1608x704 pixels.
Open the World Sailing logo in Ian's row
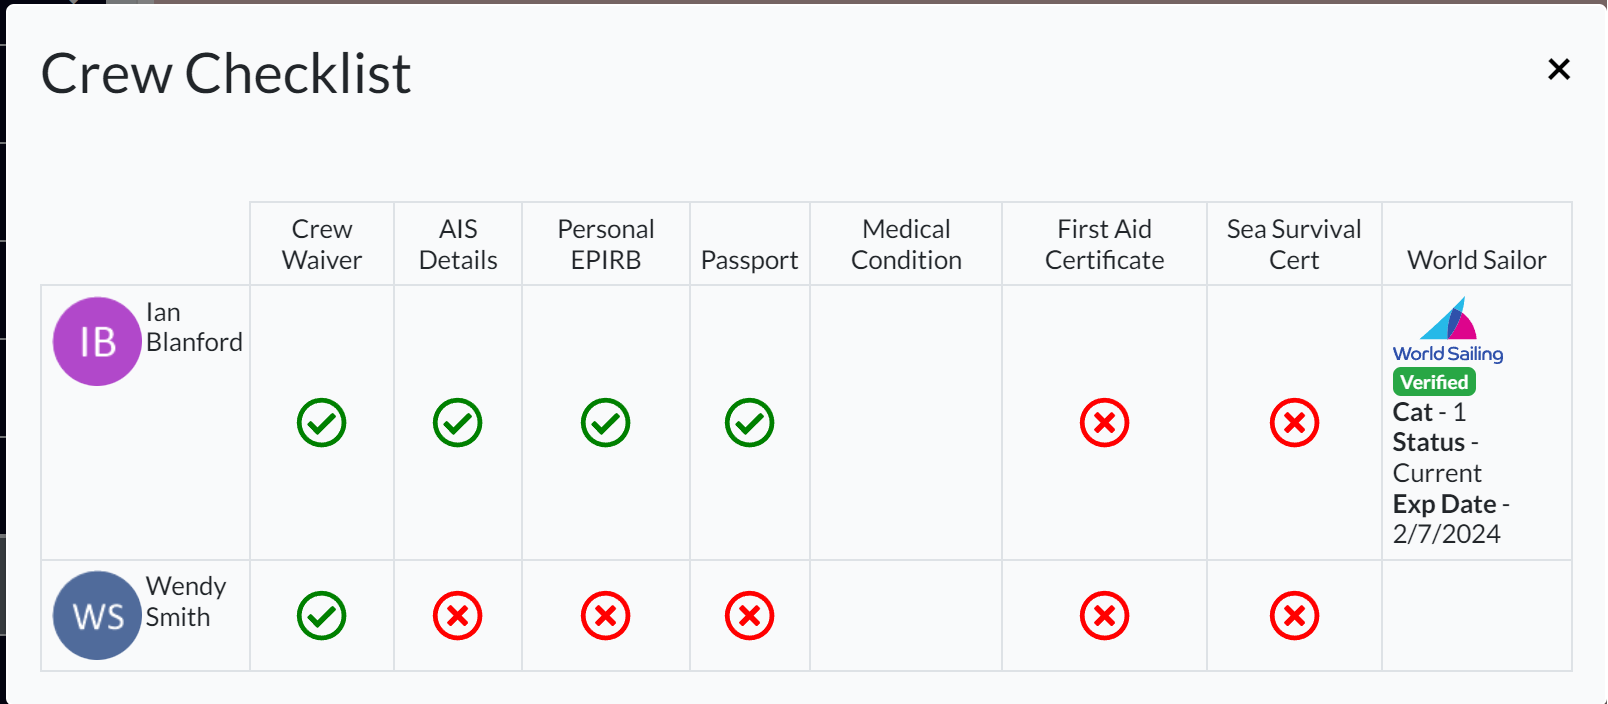point(1448,330)
